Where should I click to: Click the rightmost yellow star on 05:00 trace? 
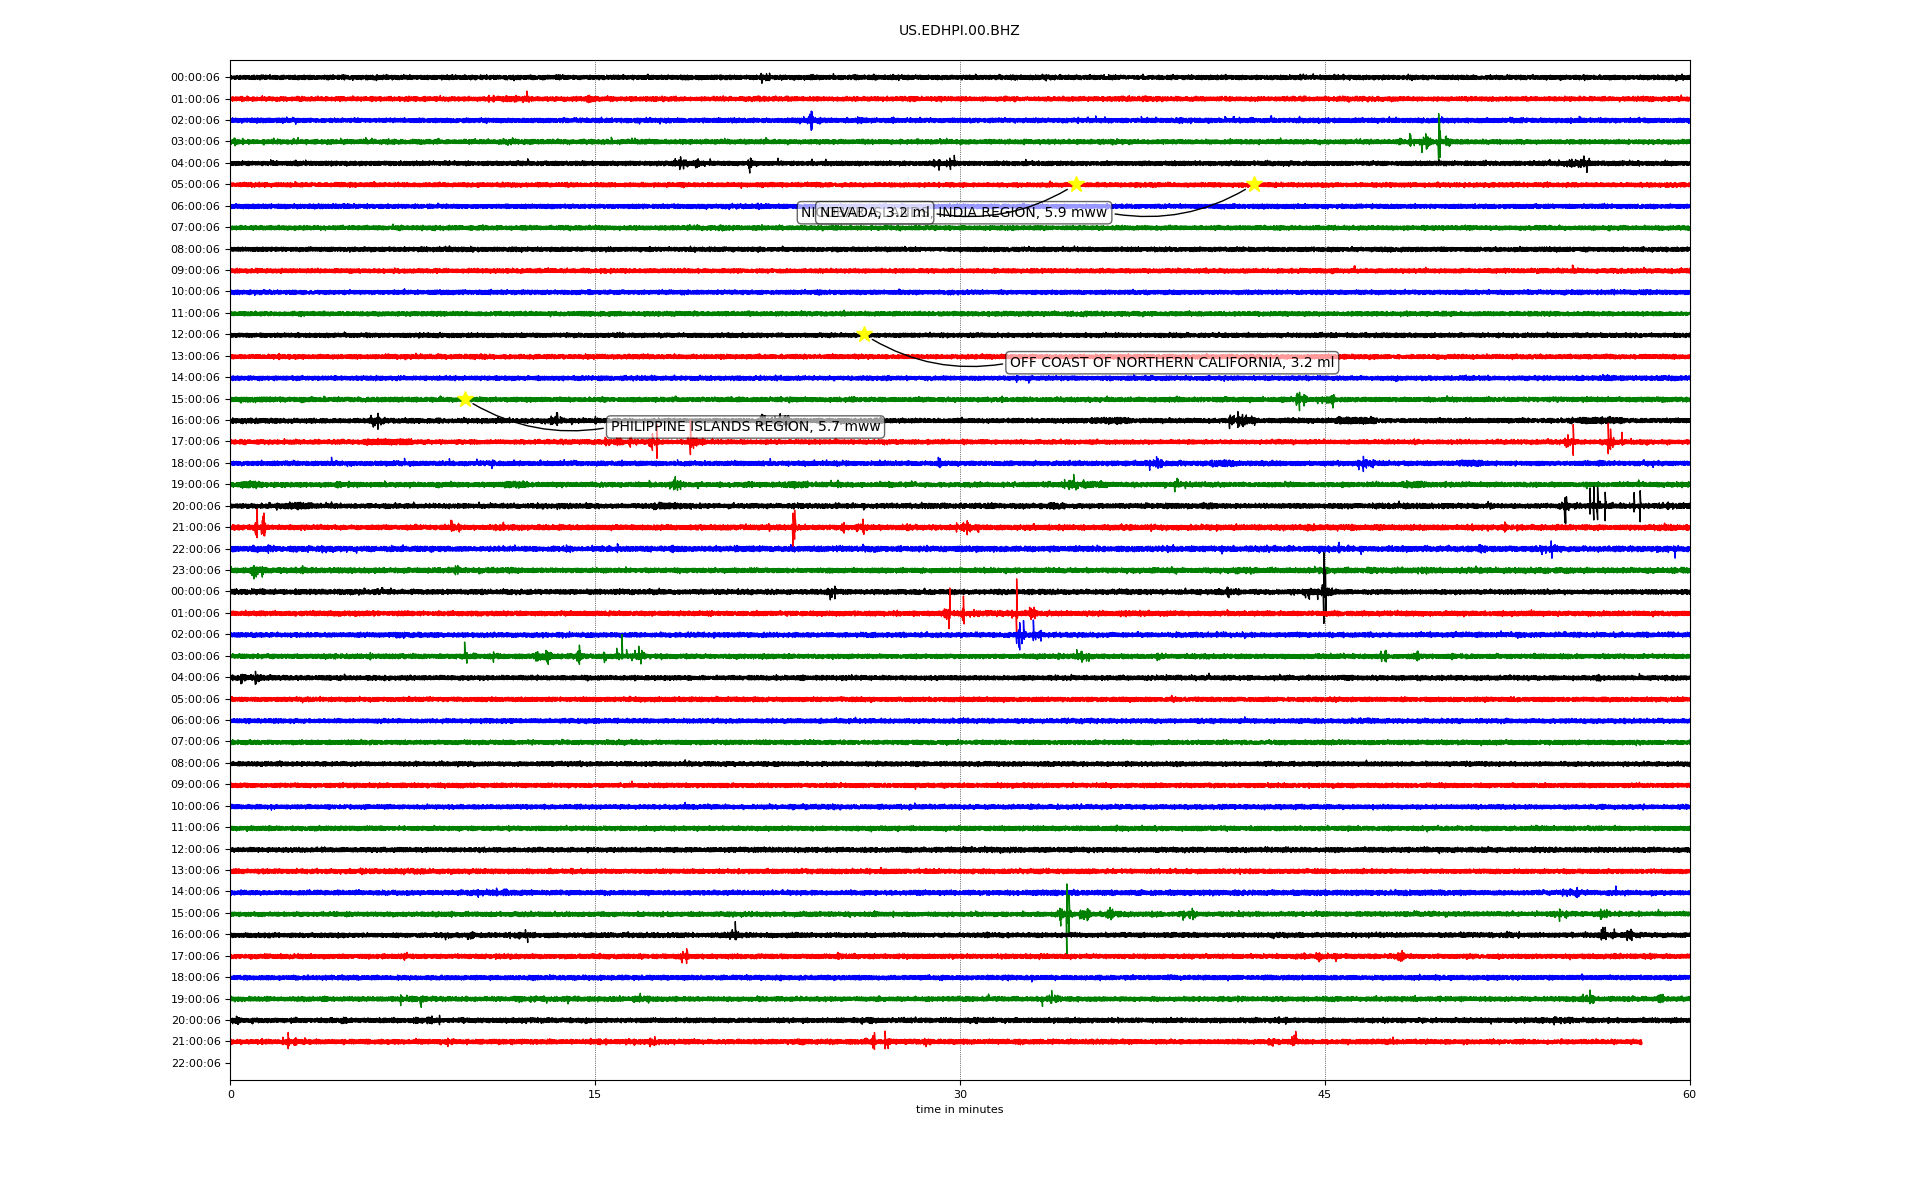[x=1254, y=184]
